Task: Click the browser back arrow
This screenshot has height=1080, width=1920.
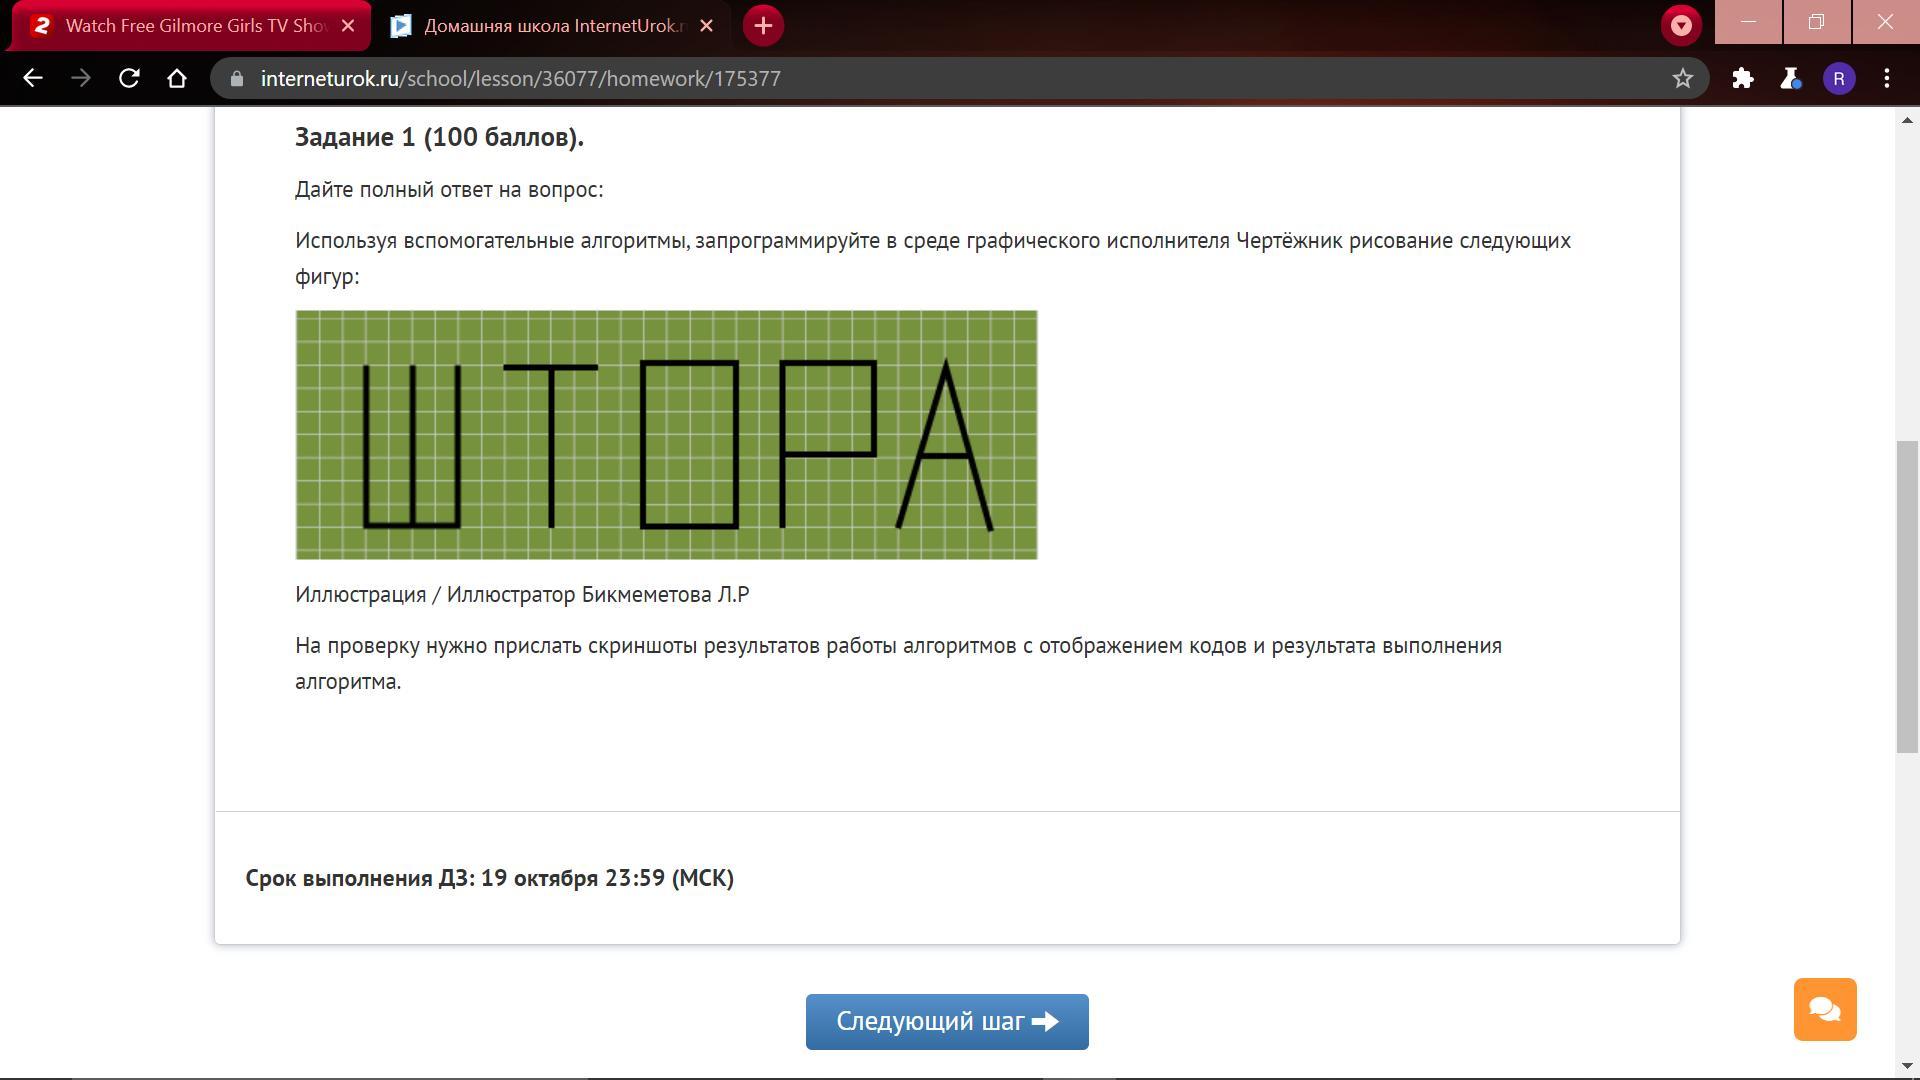Action: [x=32, y=78]
